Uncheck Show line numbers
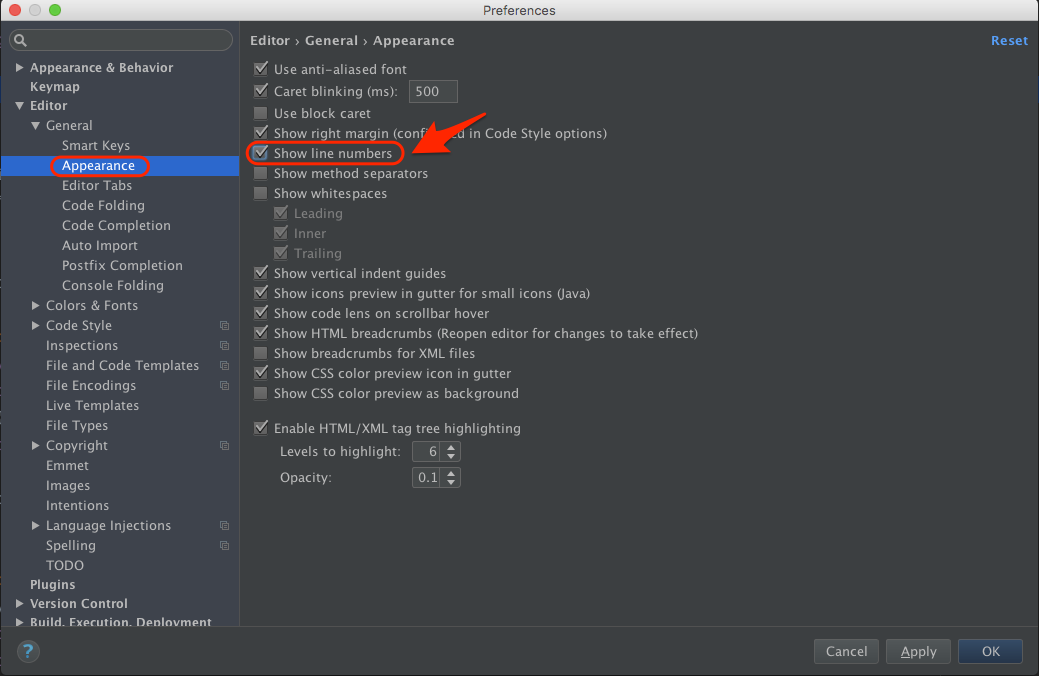This screenshot has width=1039, height=676. click(x=261, y=153)
